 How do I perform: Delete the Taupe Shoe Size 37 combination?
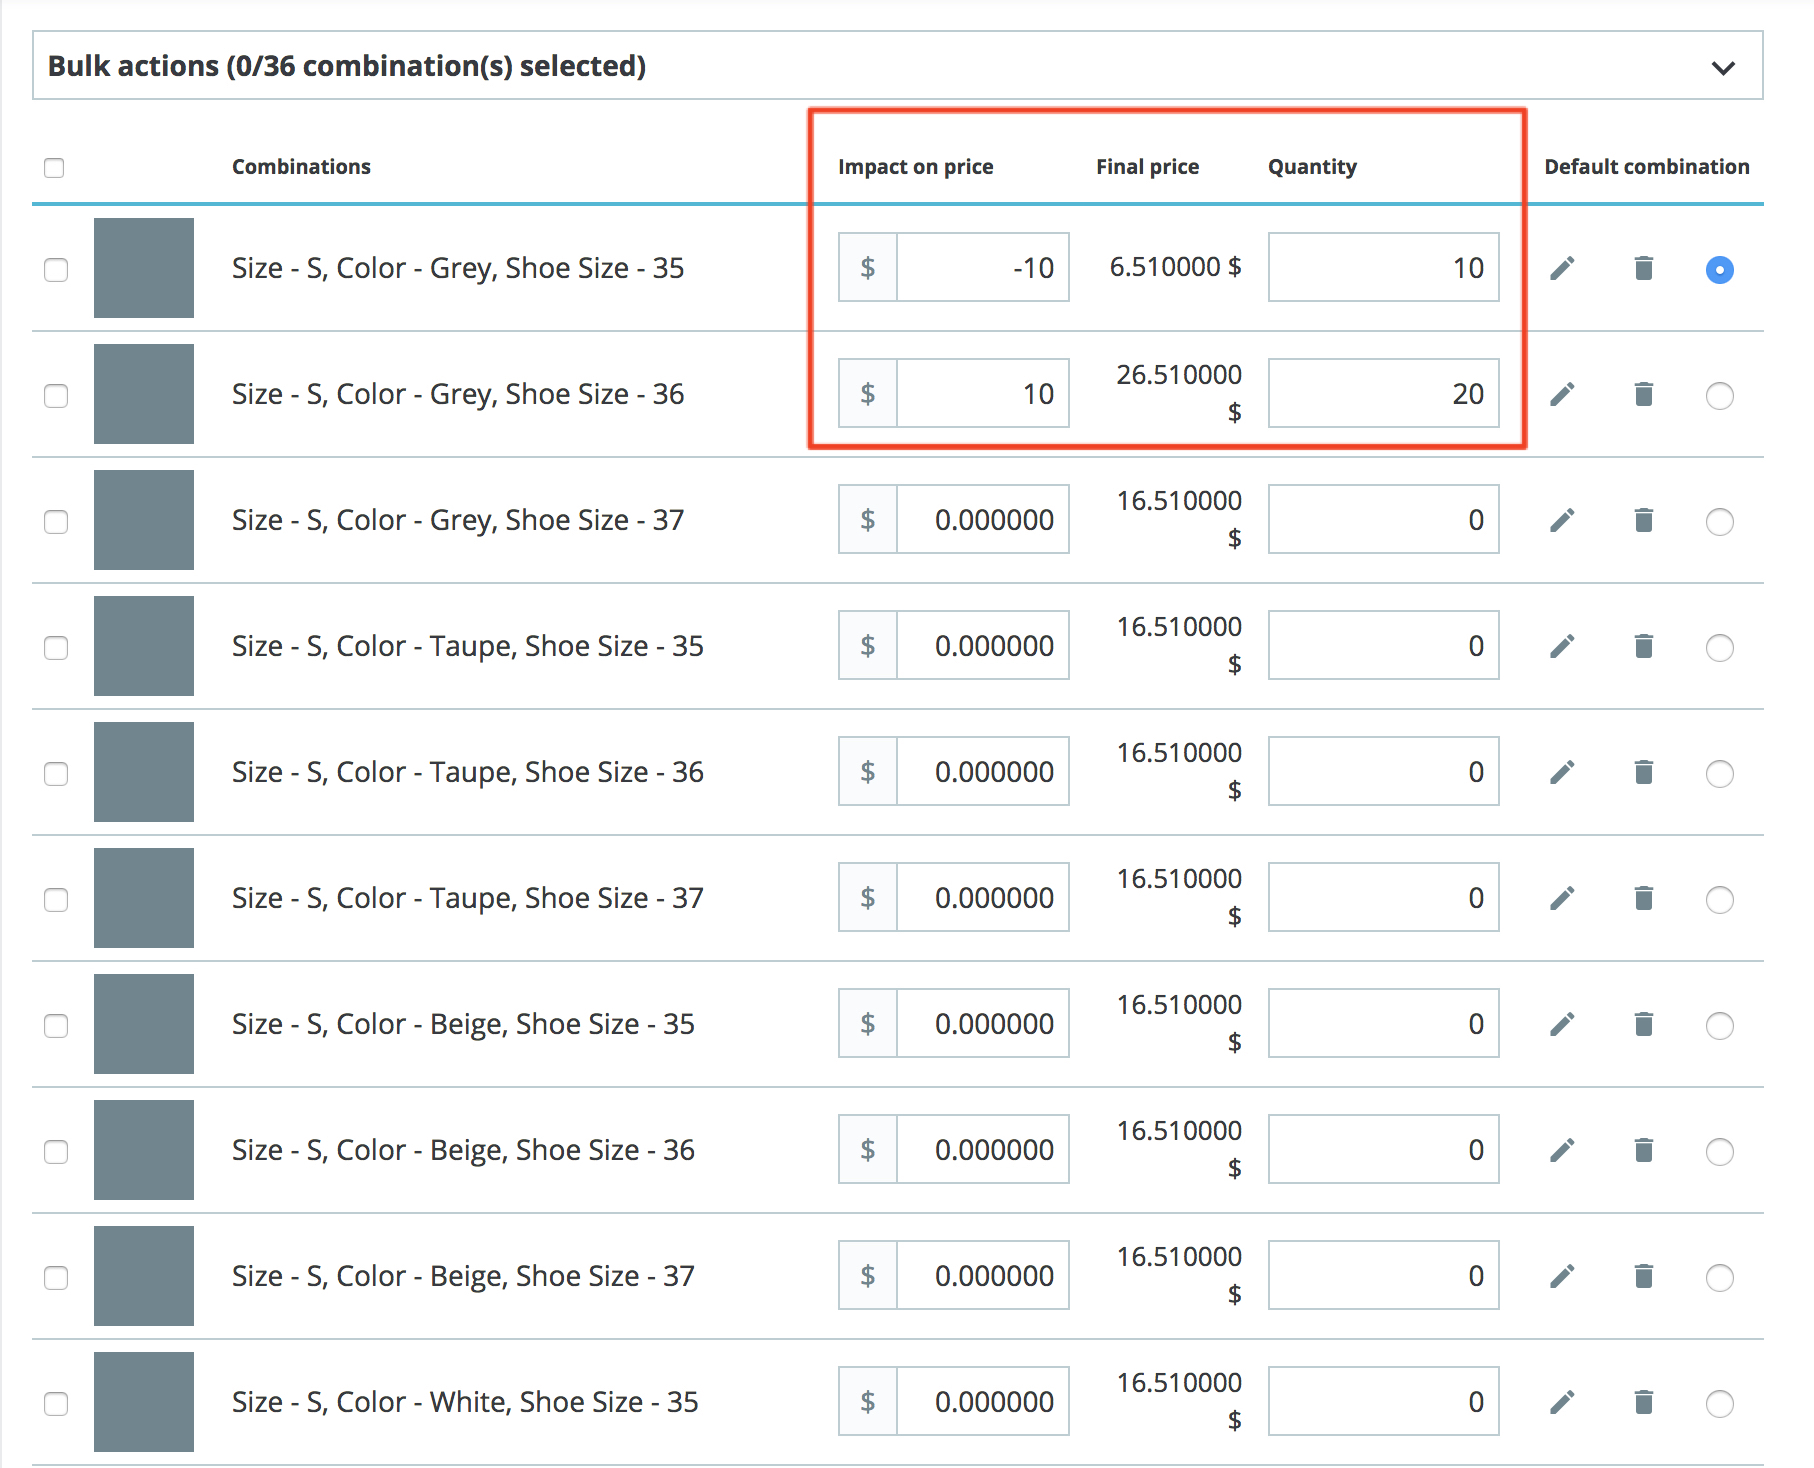pyautogui.click(x=1643, y=898)
